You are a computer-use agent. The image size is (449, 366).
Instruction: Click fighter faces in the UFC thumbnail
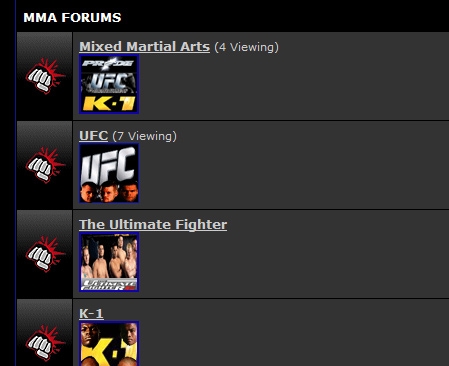(109, 192)
